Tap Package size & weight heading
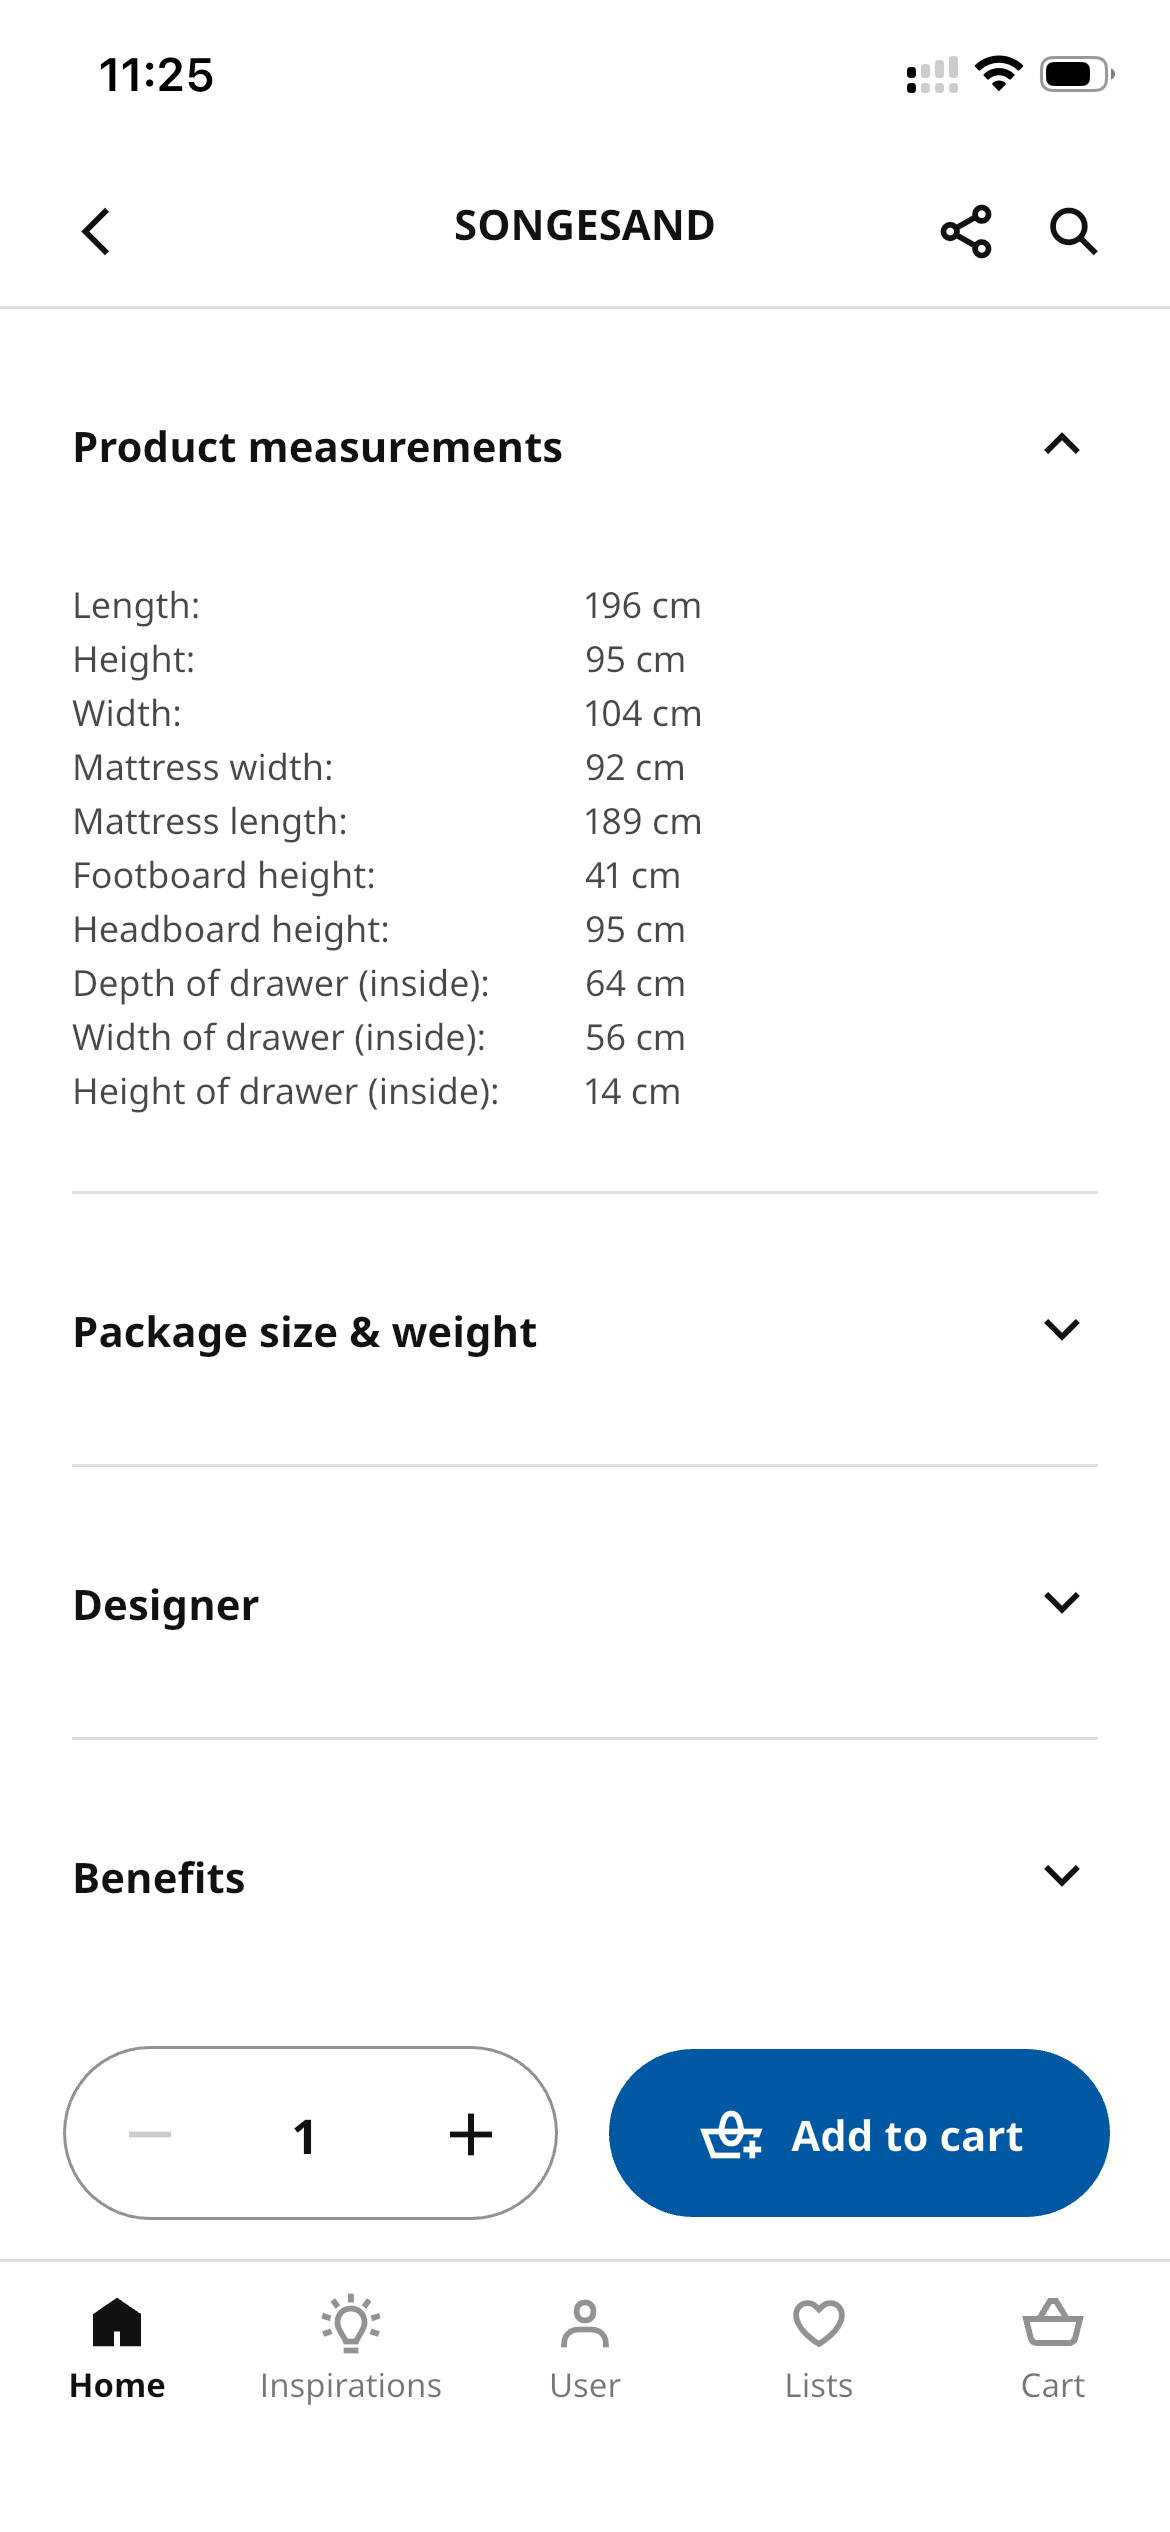Viewport: 1170px width, 2532px height. click(305, 1333)
